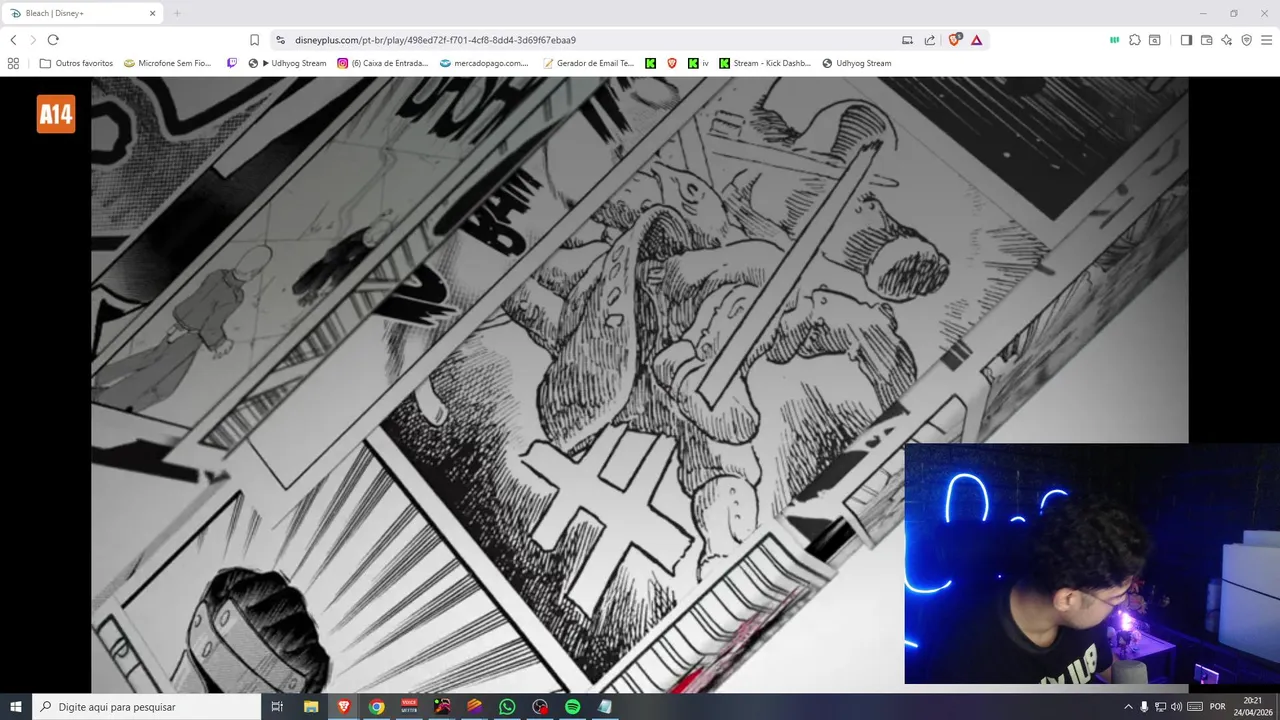Viewport: 1280px width, 720px height.
Task: Open File Explorer from the taskbar
Action: [311, 707]
